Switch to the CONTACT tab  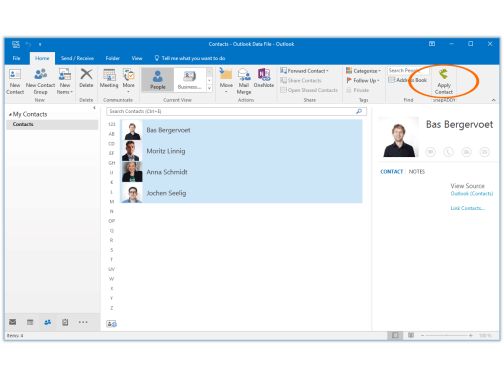coord(392,172)
